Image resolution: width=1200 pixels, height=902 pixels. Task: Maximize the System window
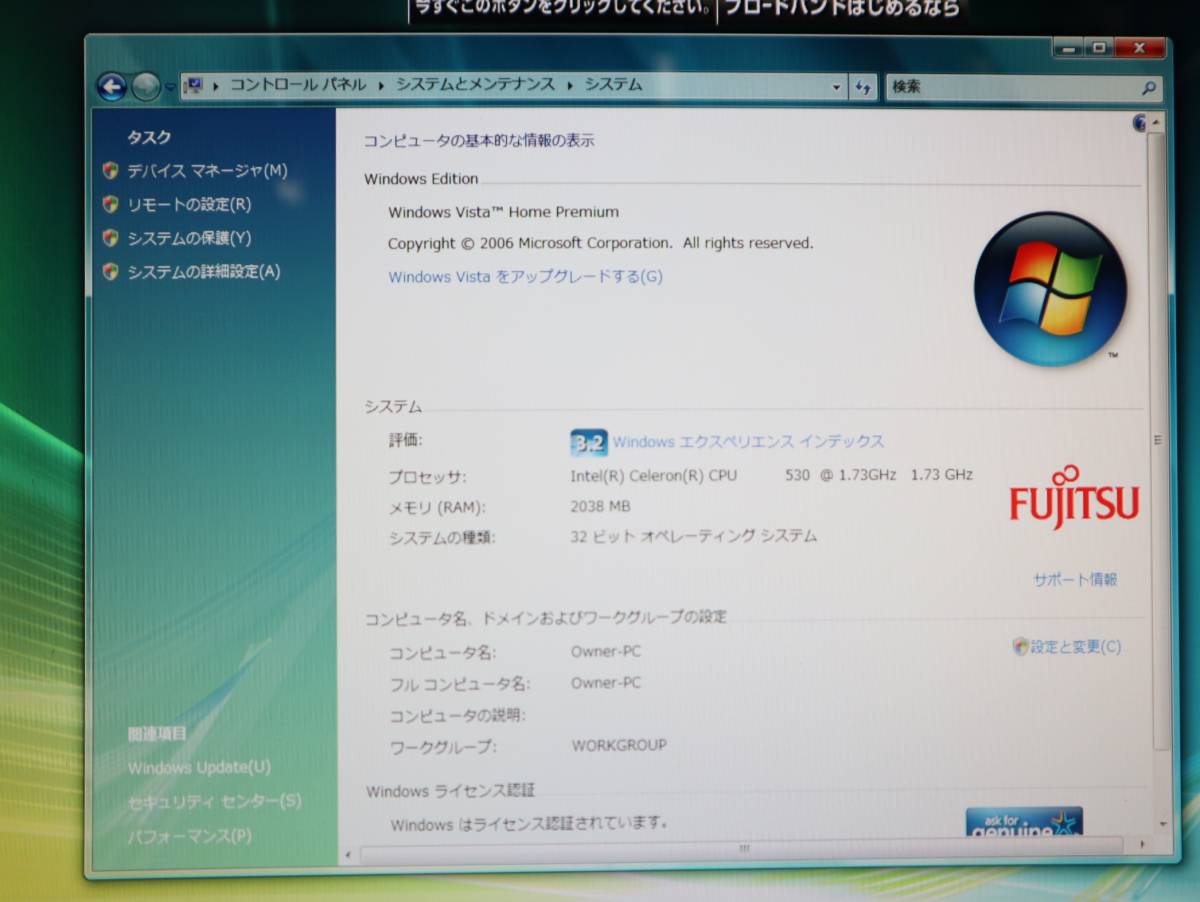(x=1098, y=47)
